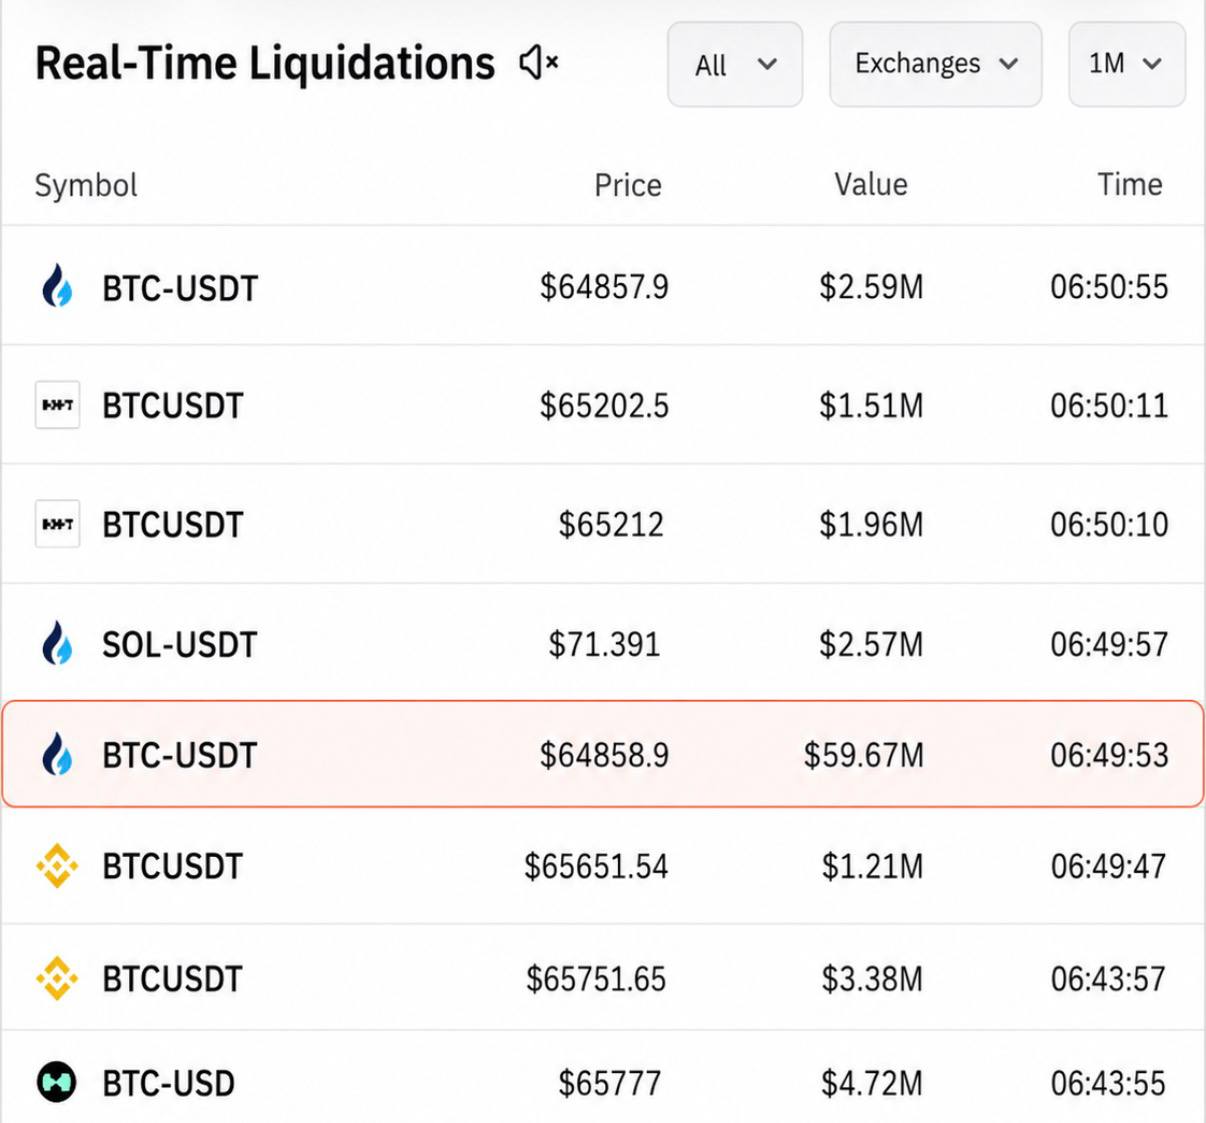Select the highlighted $59.67M liquidation row
This screenshot has height=1123, width=1206.
tap(603, 754)
